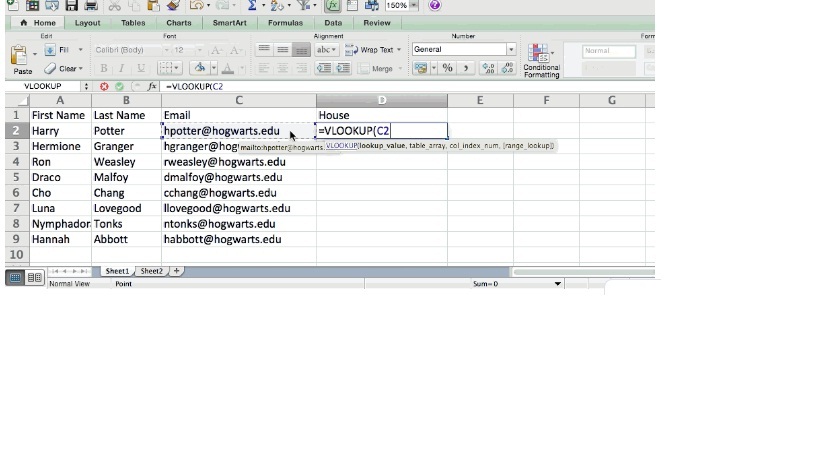The image size is (819, 460).
Task: Select column E header
Action: [x=479, y=100]
